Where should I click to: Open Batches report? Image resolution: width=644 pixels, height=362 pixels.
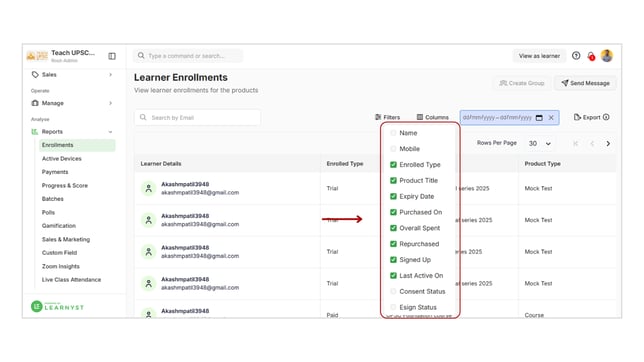pos(53,199)
